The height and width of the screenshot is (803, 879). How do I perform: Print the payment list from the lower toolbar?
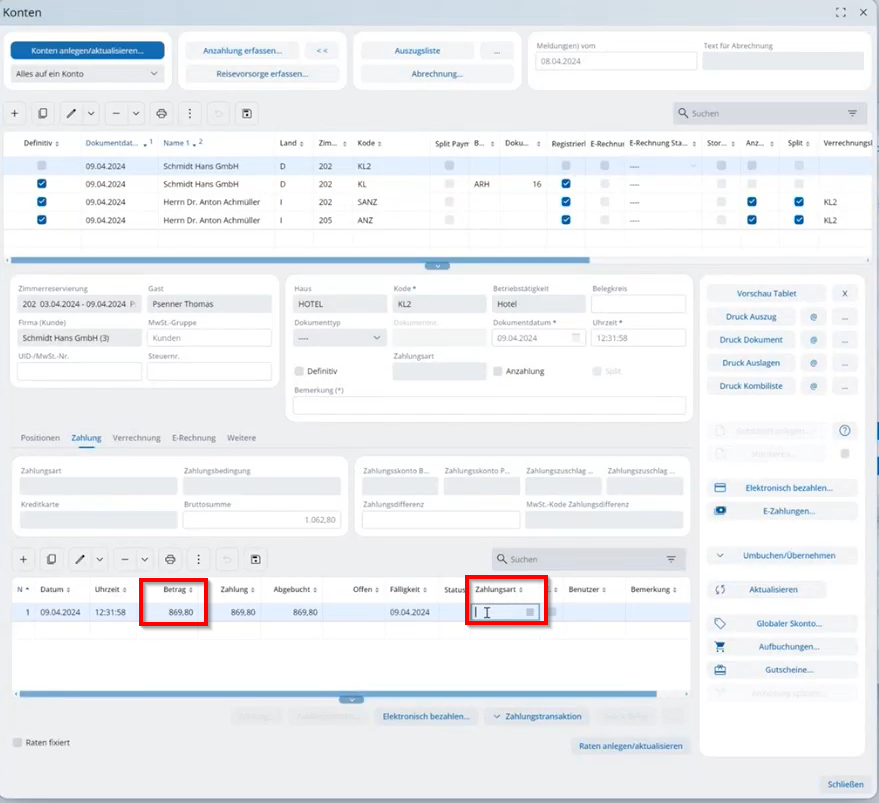[170, 560]
